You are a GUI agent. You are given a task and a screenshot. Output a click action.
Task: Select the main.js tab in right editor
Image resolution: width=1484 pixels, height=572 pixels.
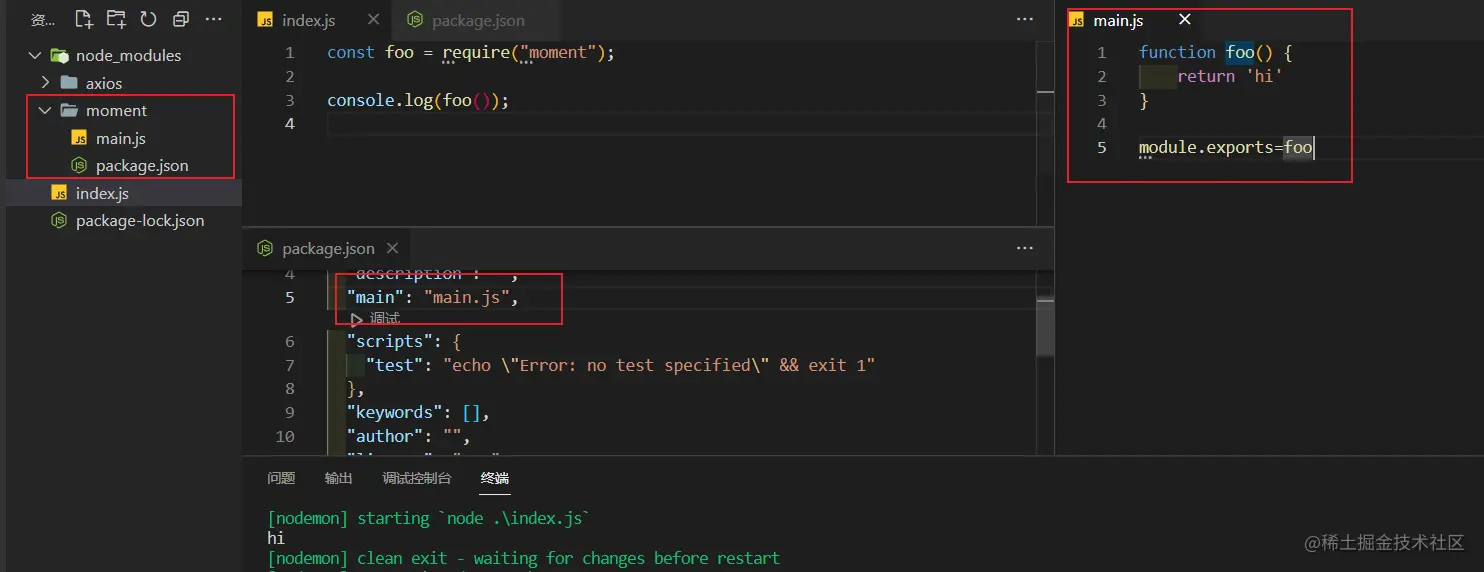point(1130,20)
